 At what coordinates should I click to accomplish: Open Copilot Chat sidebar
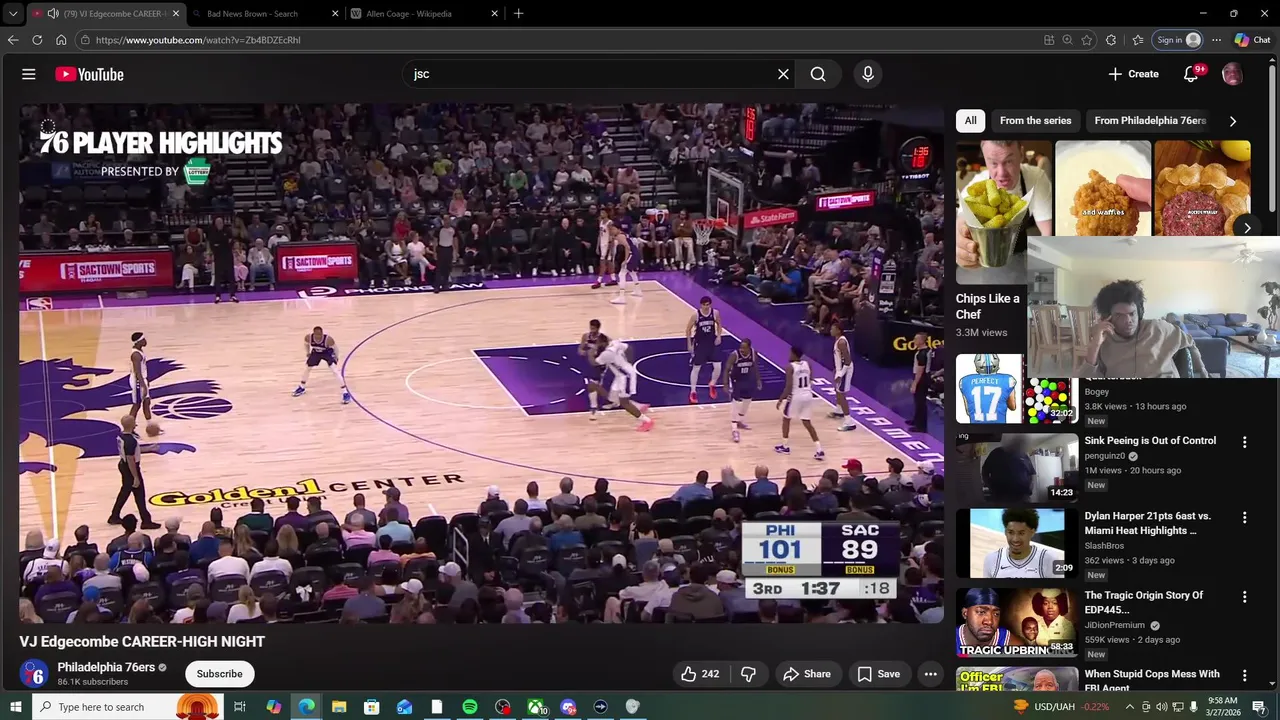[1252, 40]
